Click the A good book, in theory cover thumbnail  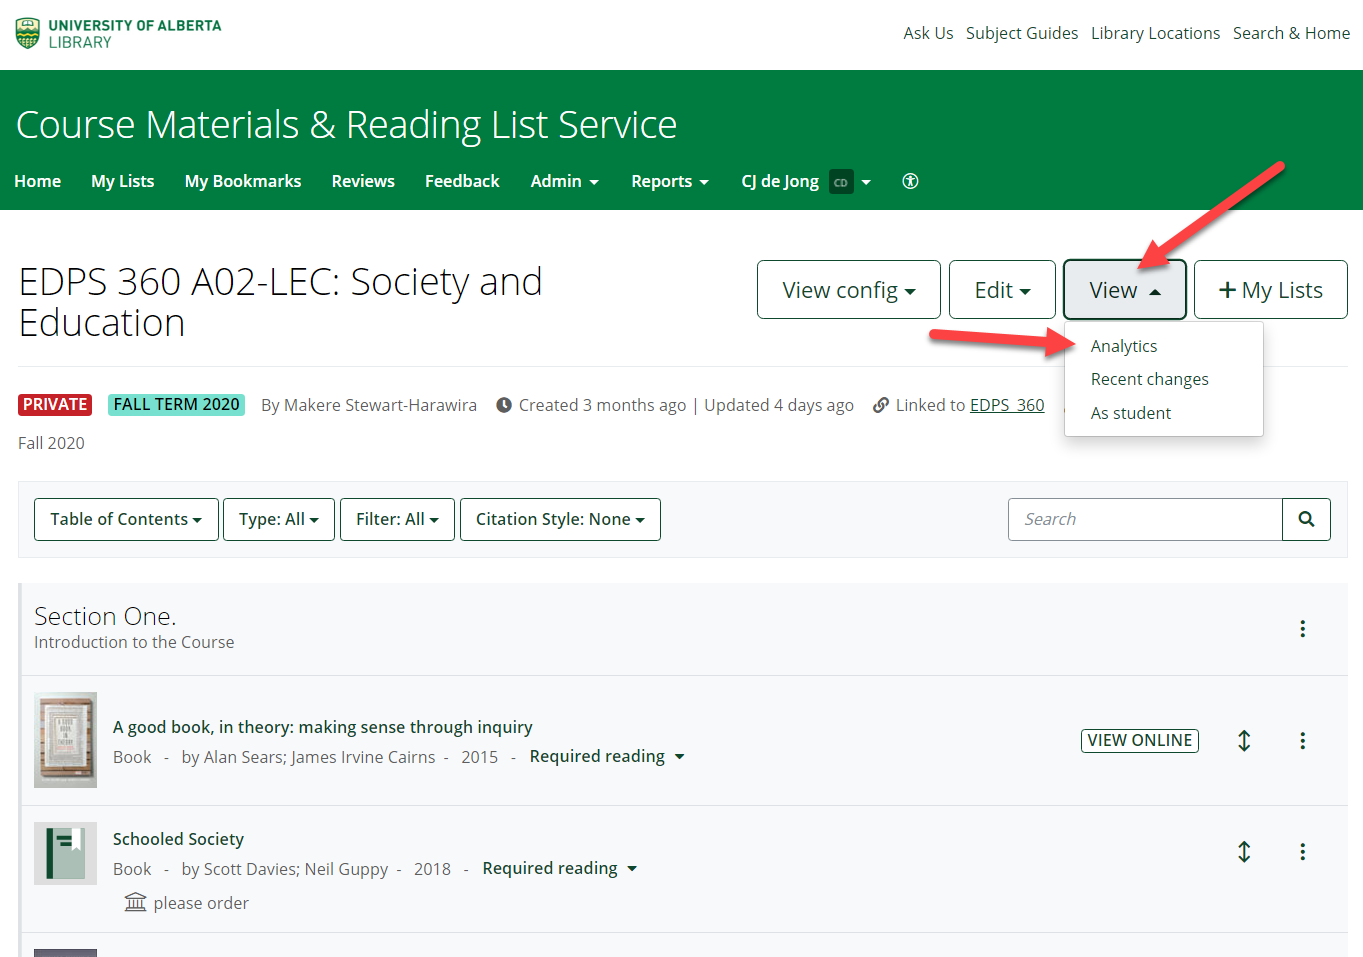(65, 740)
